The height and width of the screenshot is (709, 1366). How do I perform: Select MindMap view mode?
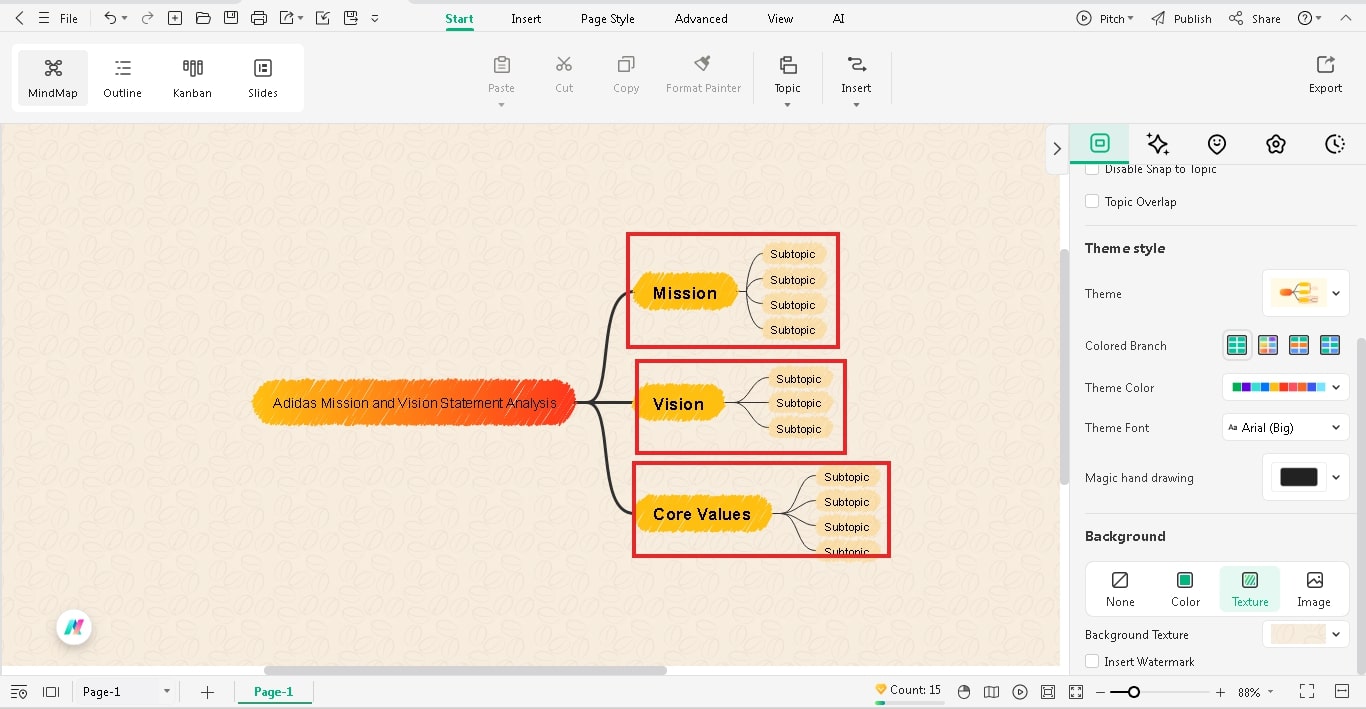click(x=53, y=78)
